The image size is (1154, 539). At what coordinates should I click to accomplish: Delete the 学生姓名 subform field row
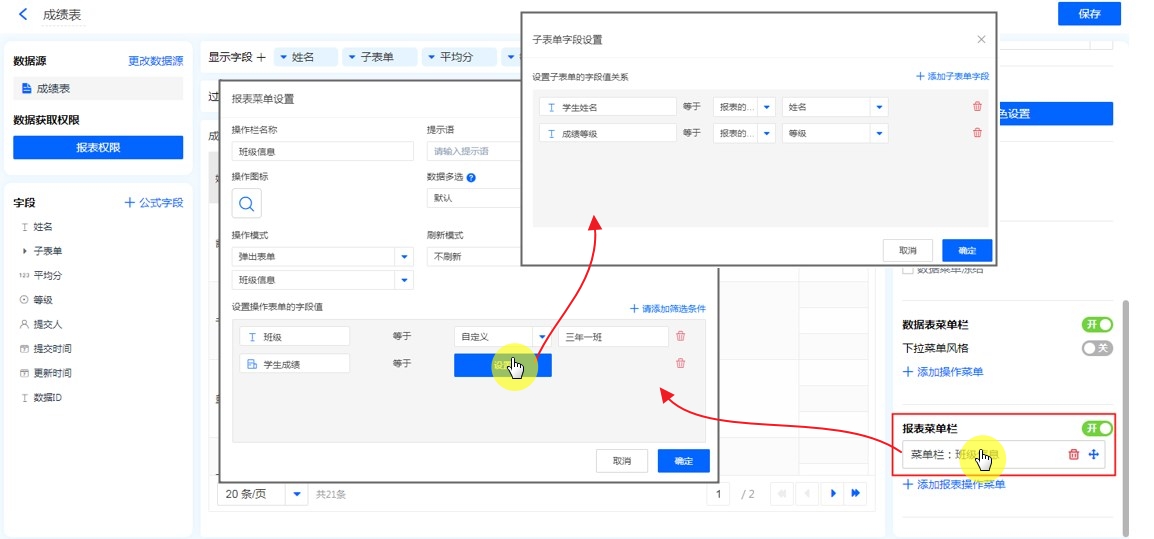(977, 107)
